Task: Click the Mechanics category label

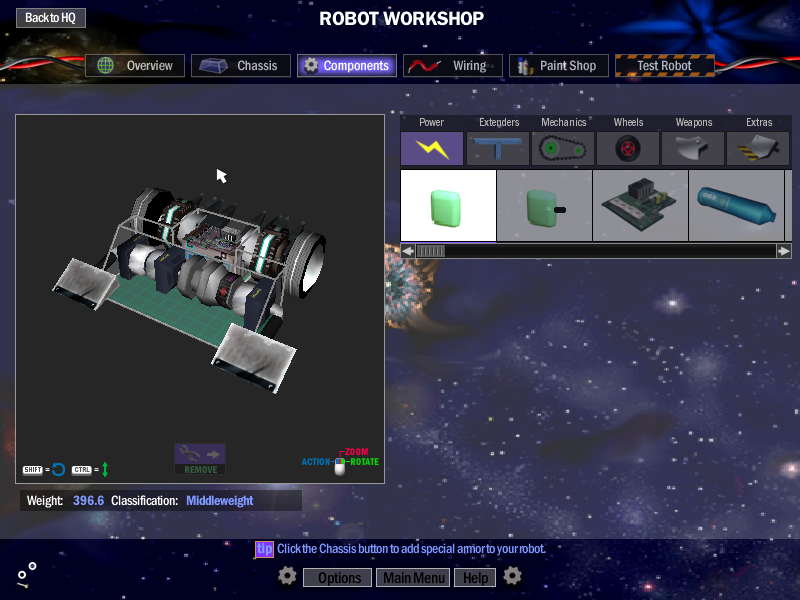Action: click(x=564, y=122)
